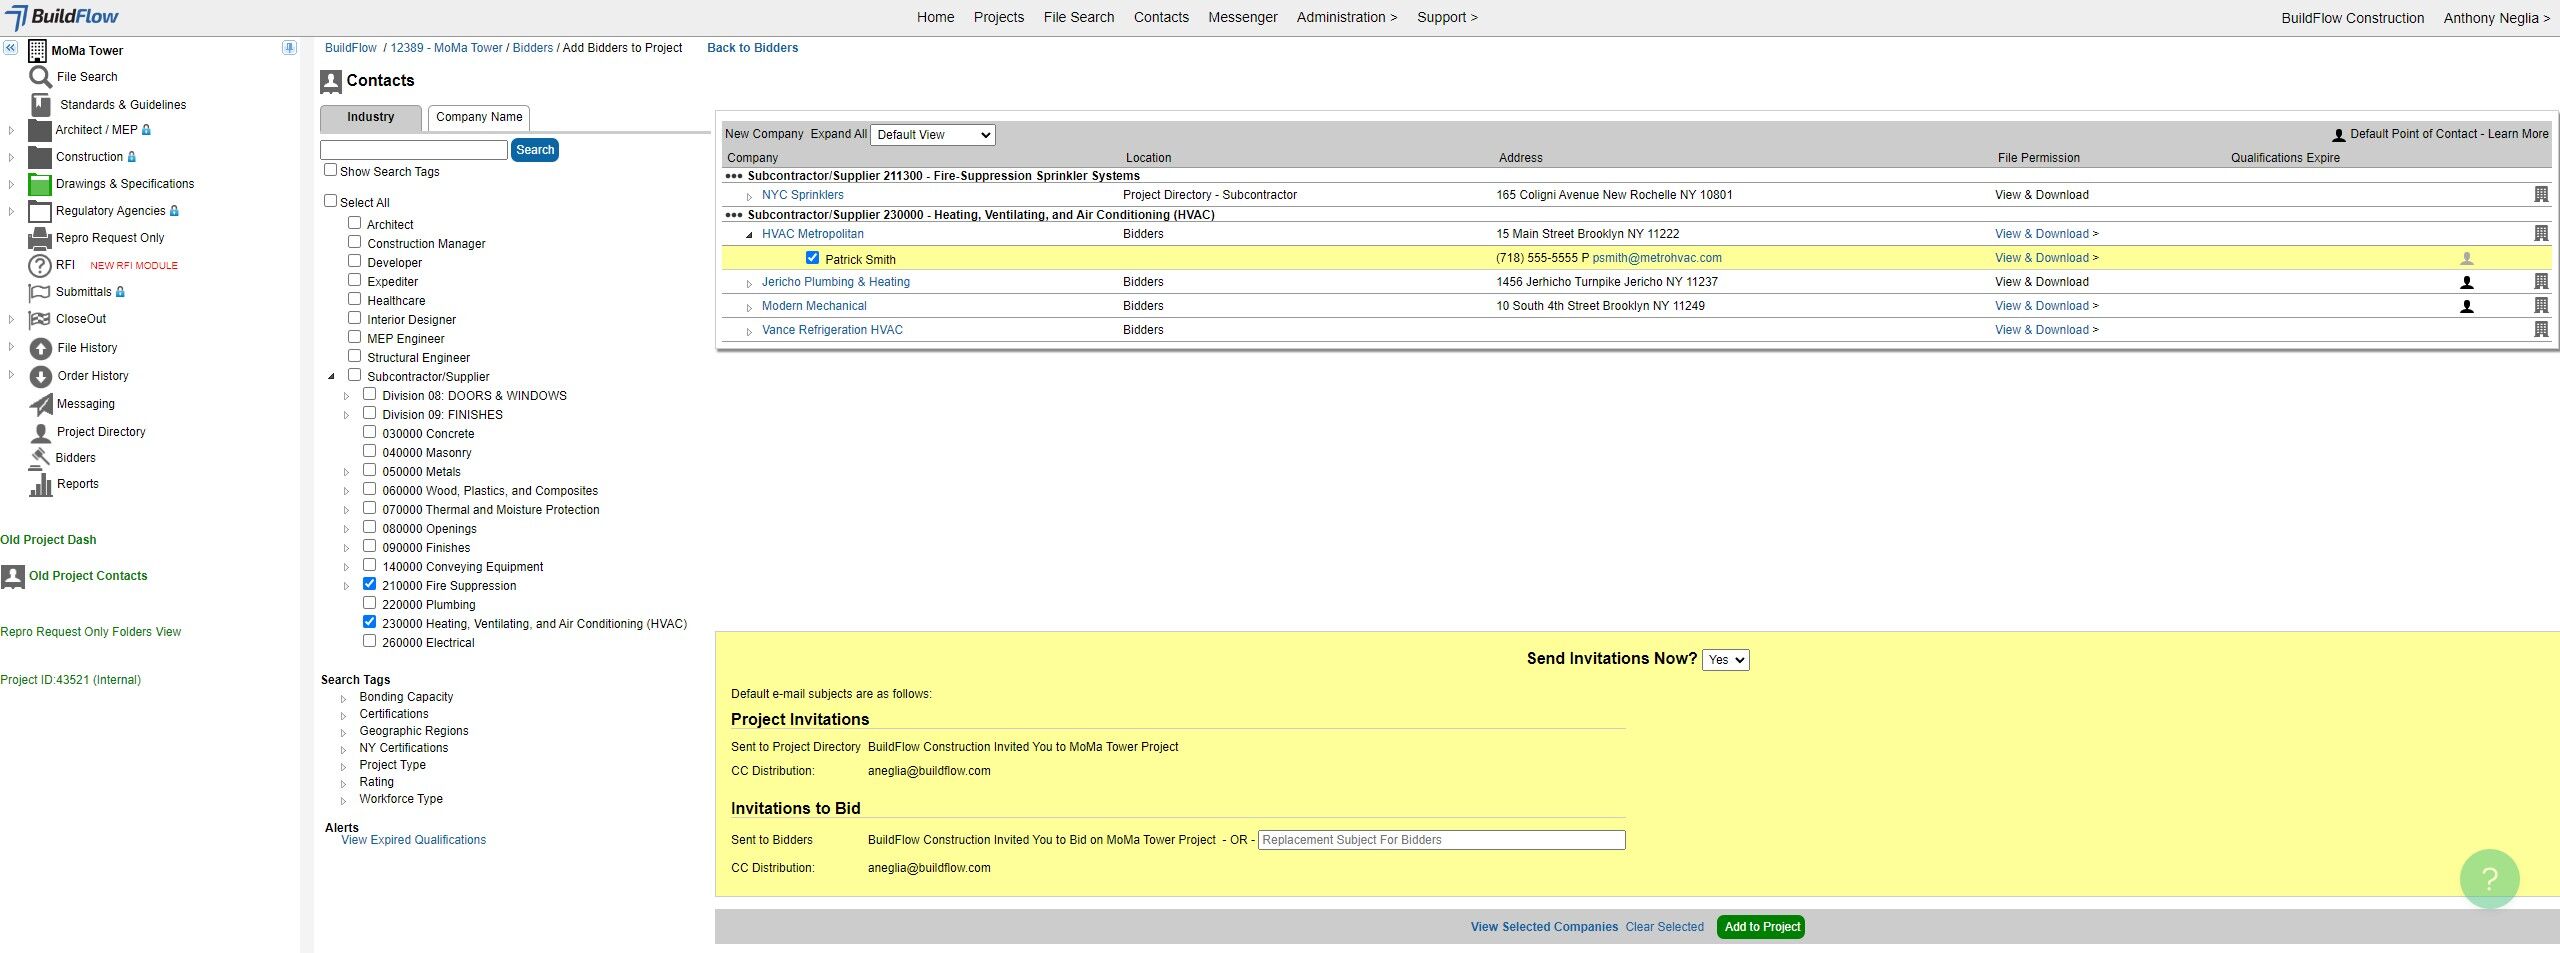The height and width of the screenshot is (953, 2560).
Task: Collapse the sidebar with the double-arrow icon
Action: pyautogui.click(x=10, y=47)
